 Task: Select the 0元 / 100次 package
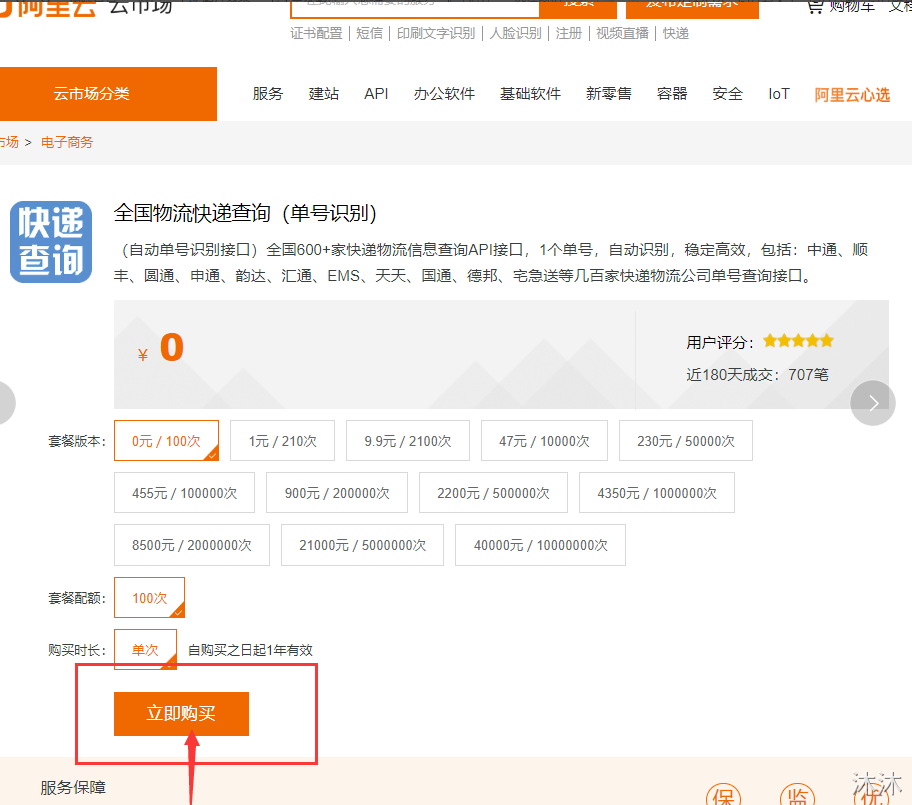pyautogui.click(x=166, y=441)
